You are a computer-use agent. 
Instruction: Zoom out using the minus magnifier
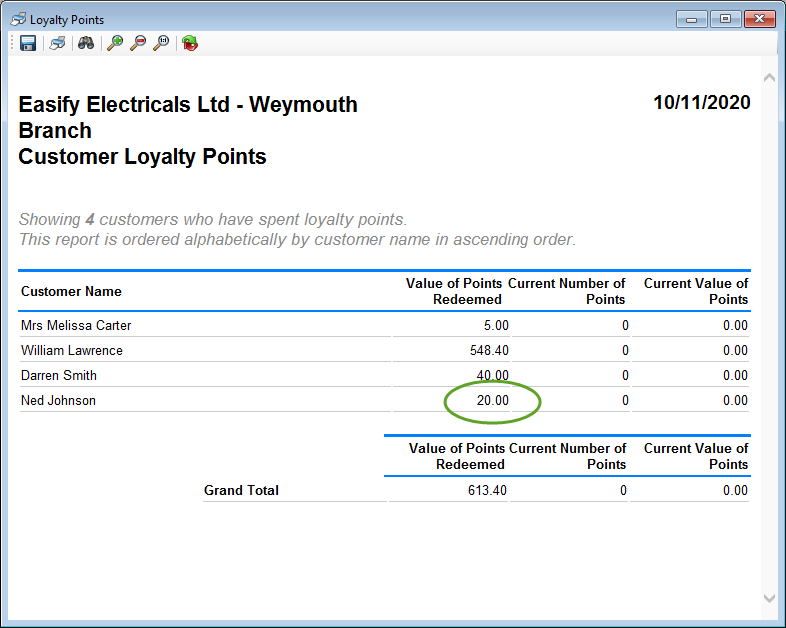(x=138, y=43)
